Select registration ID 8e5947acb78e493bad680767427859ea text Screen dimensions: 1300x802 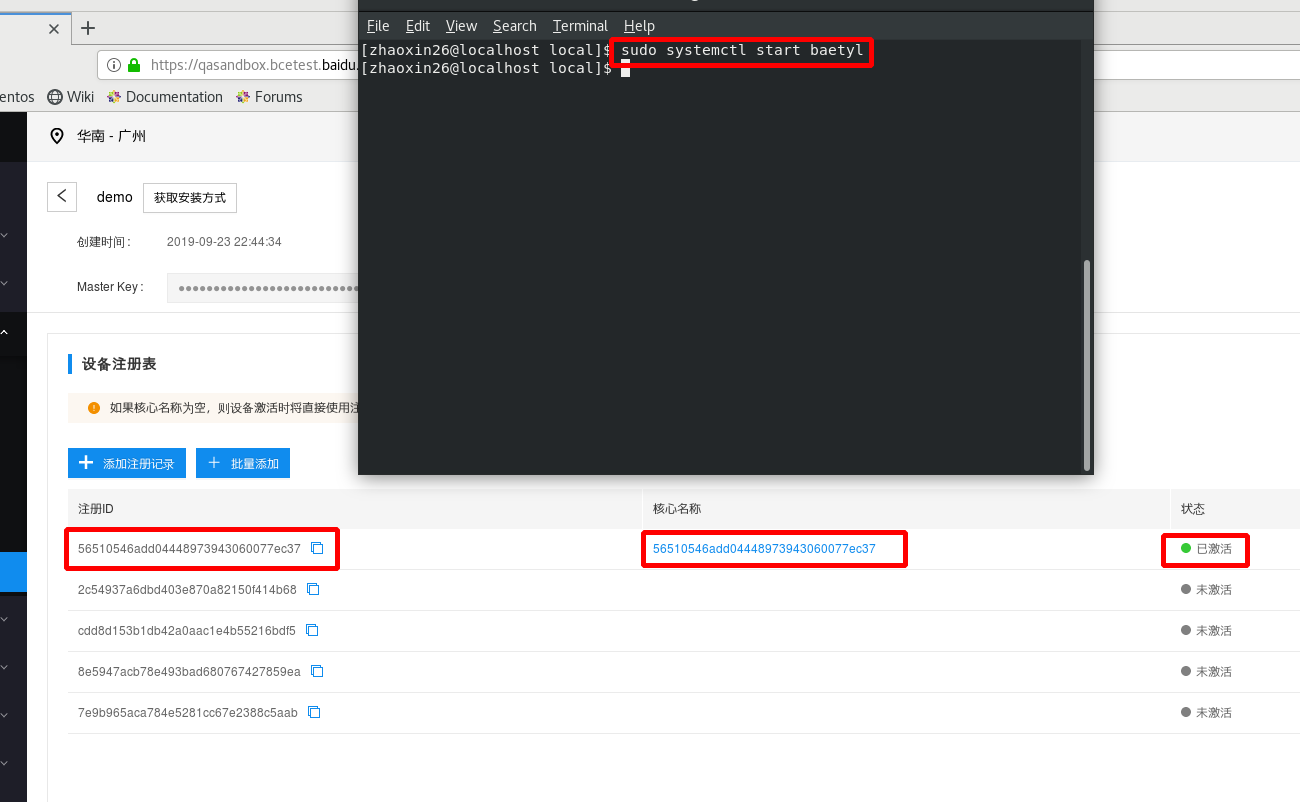tap(189, 672)
